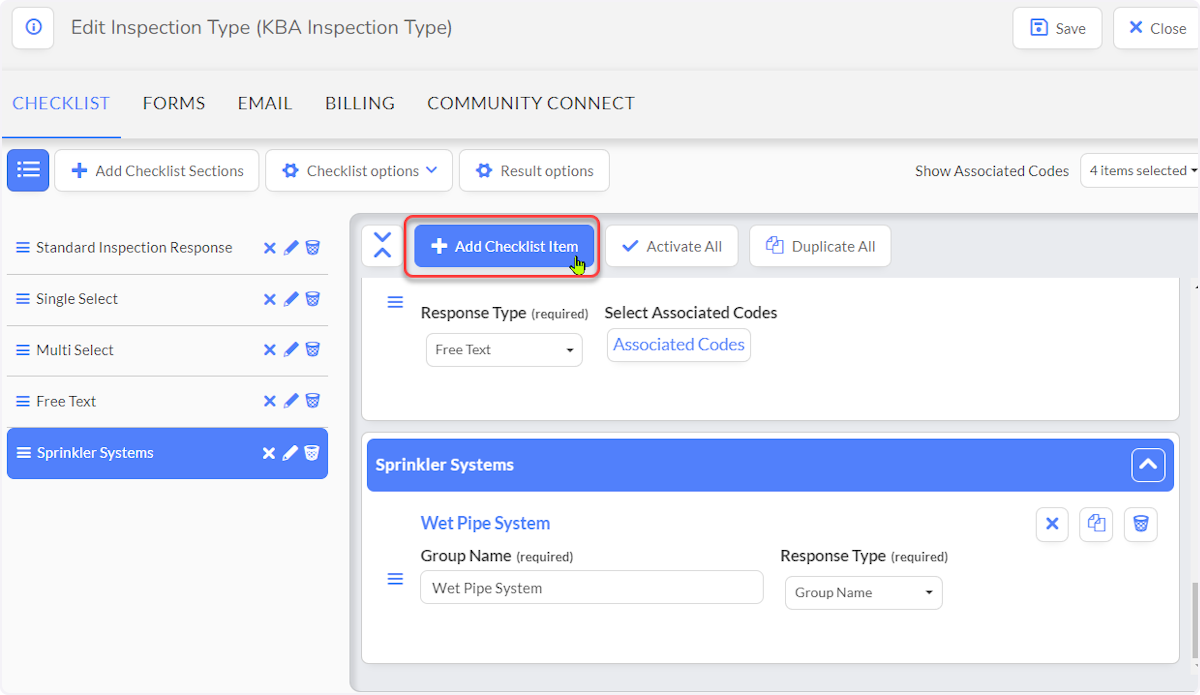
Task: Click the Save button
Action: click(1057, 28)
